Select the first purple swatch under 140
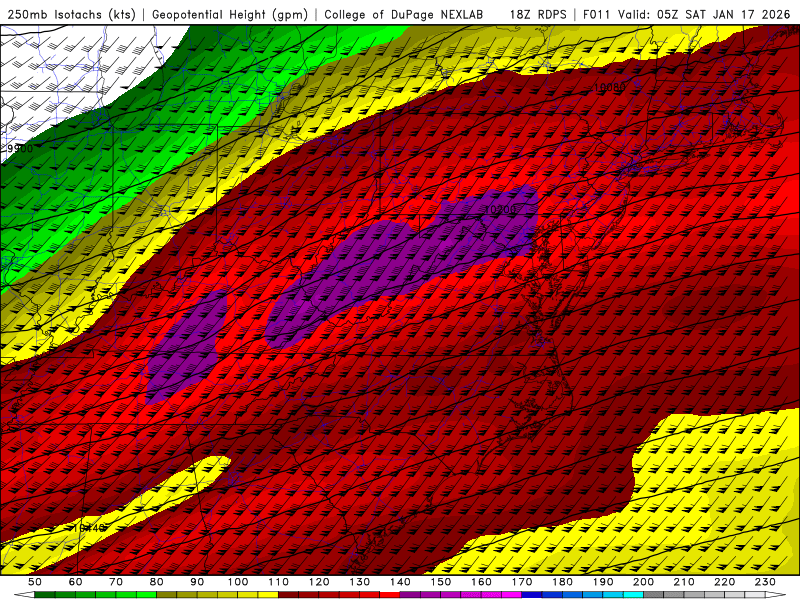The image size is (800, 600). (410, 595)
